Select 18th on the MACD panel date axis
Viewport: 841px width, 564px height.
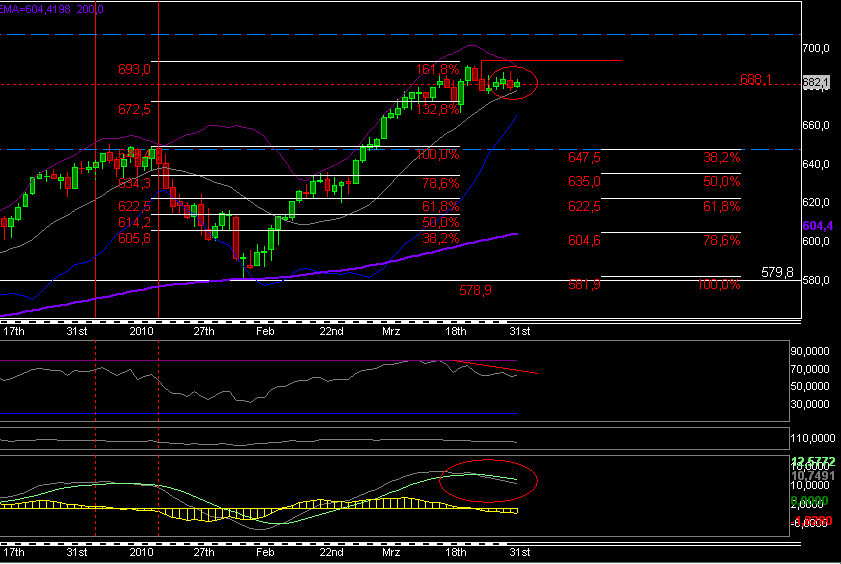[x=455, y=552]
